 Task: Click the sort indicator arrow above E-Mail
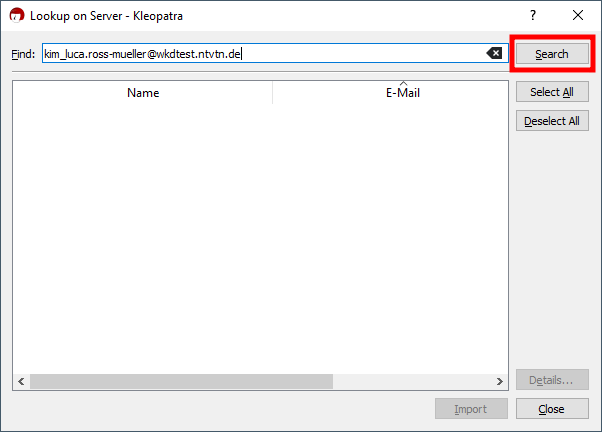(x=403, y=84)
